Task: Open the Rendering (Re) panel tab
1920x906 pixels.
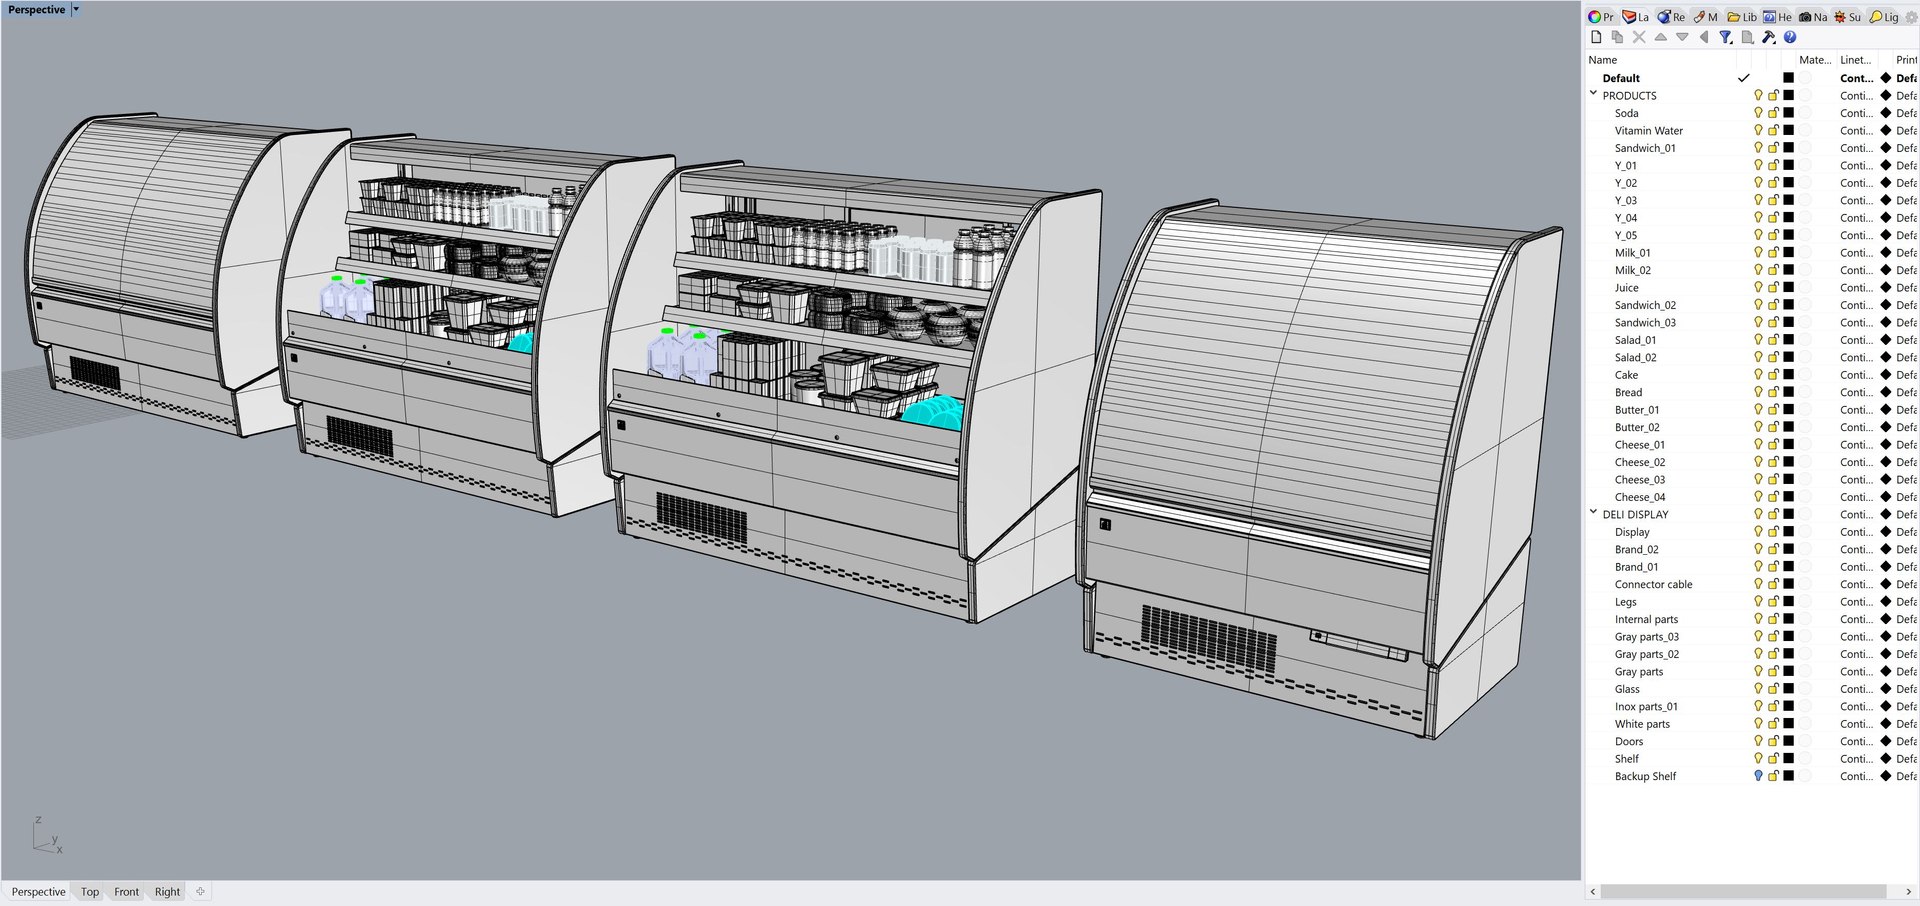Action: (1671, 17)
